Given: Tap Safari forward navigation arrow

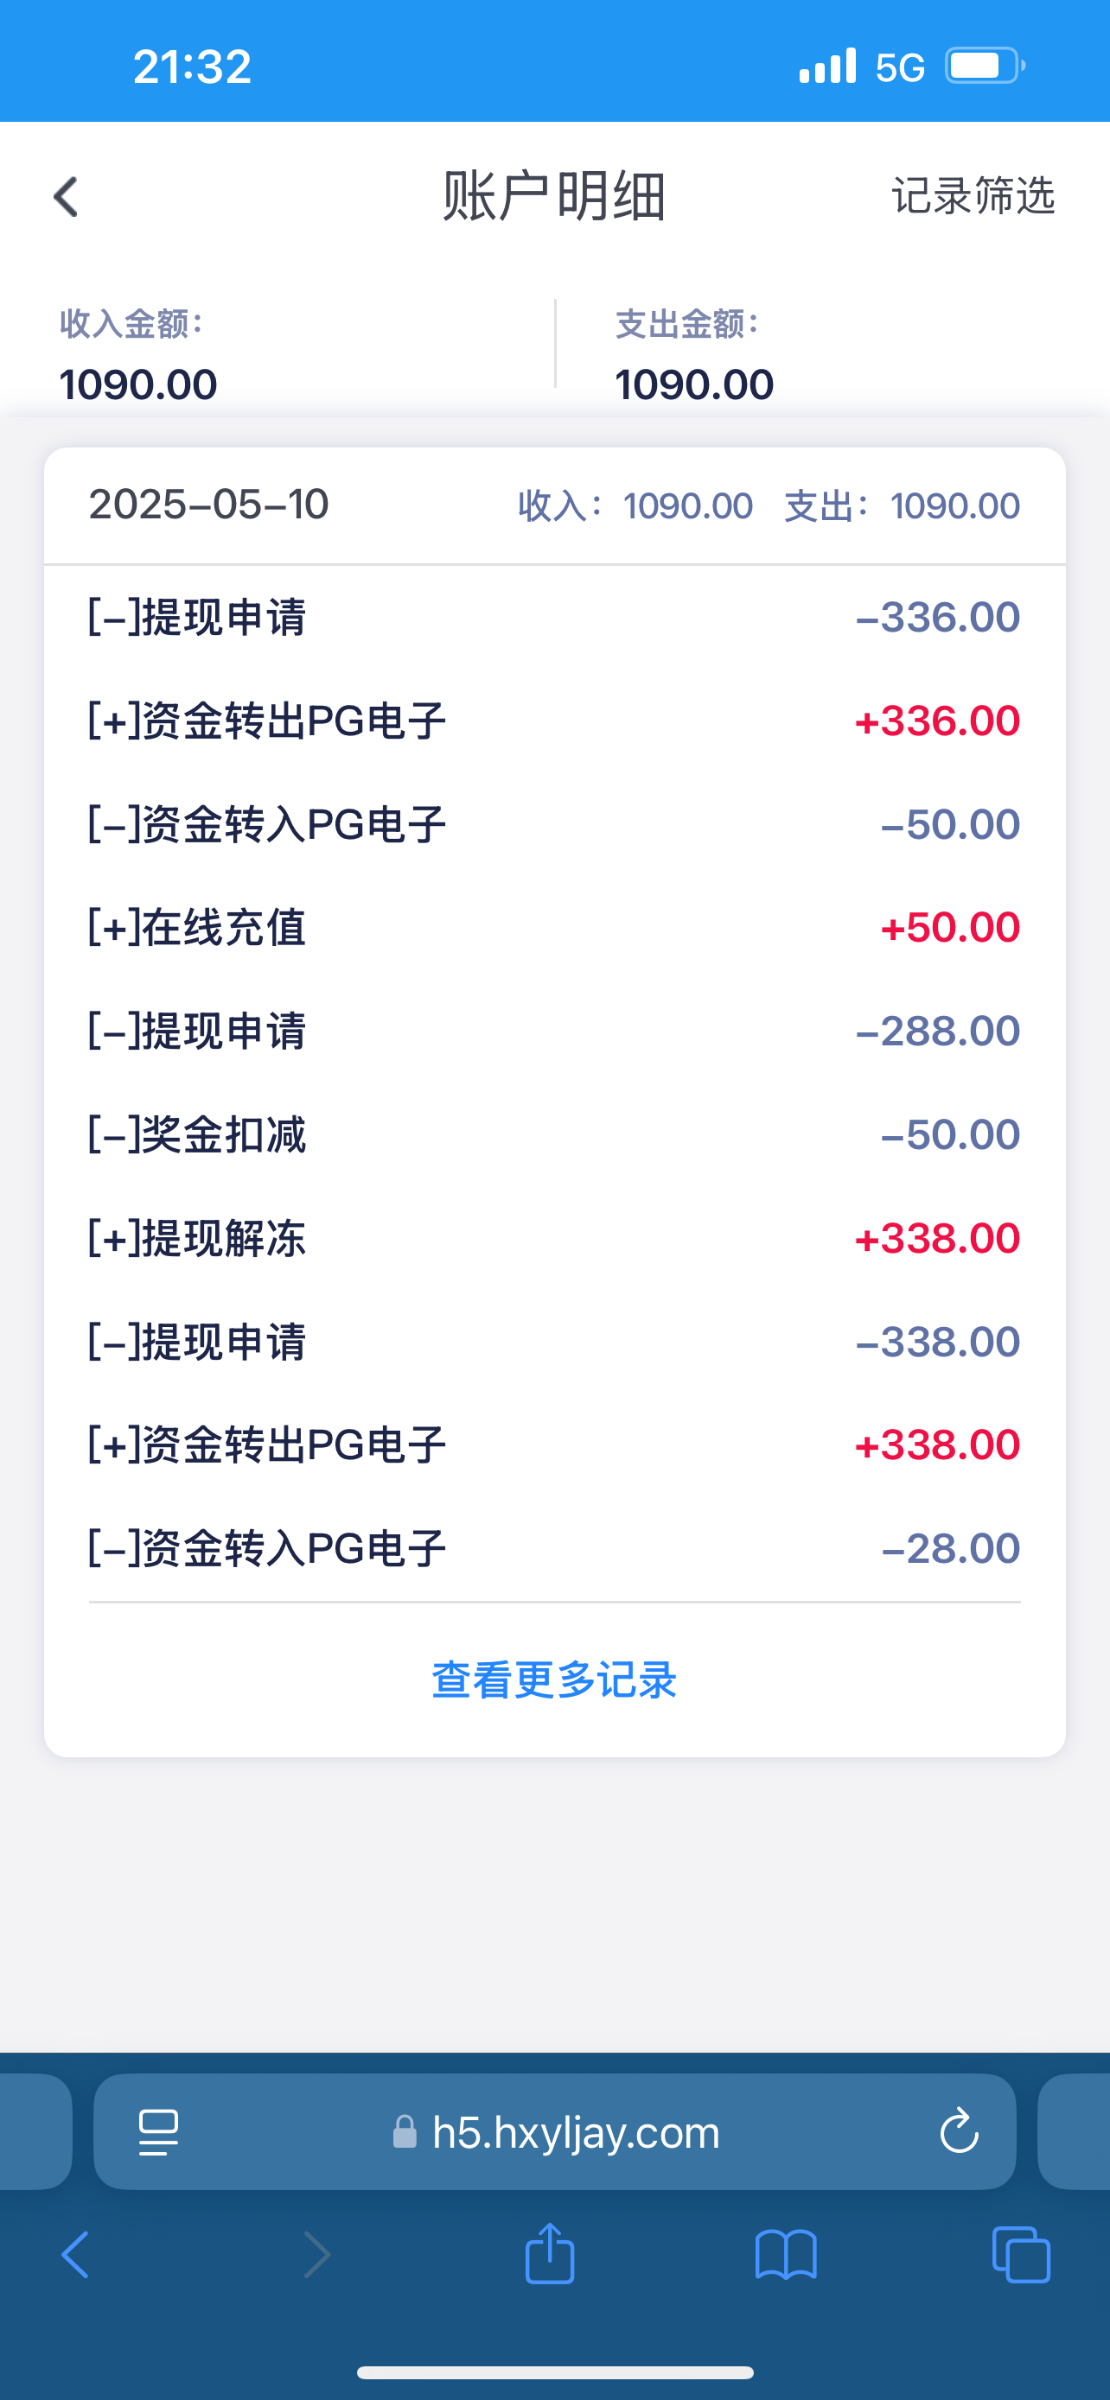Looking at the screenshot, I should 317,2255.
